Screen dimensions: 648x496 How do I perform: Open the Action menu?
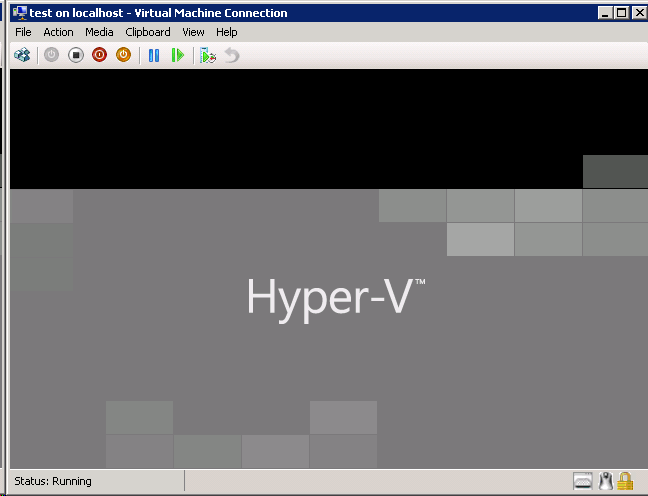pos(58,32)
